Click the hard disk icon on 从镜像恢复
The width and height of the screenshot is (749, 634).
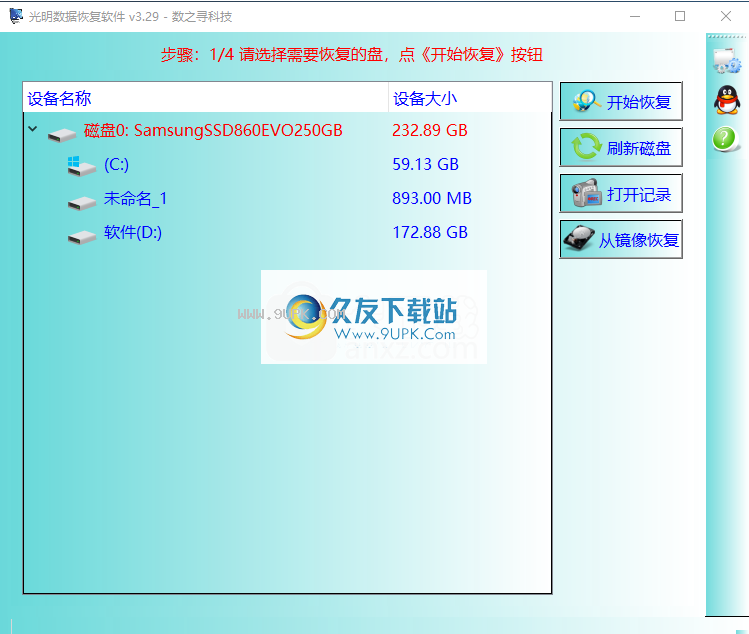pos(579,238)
